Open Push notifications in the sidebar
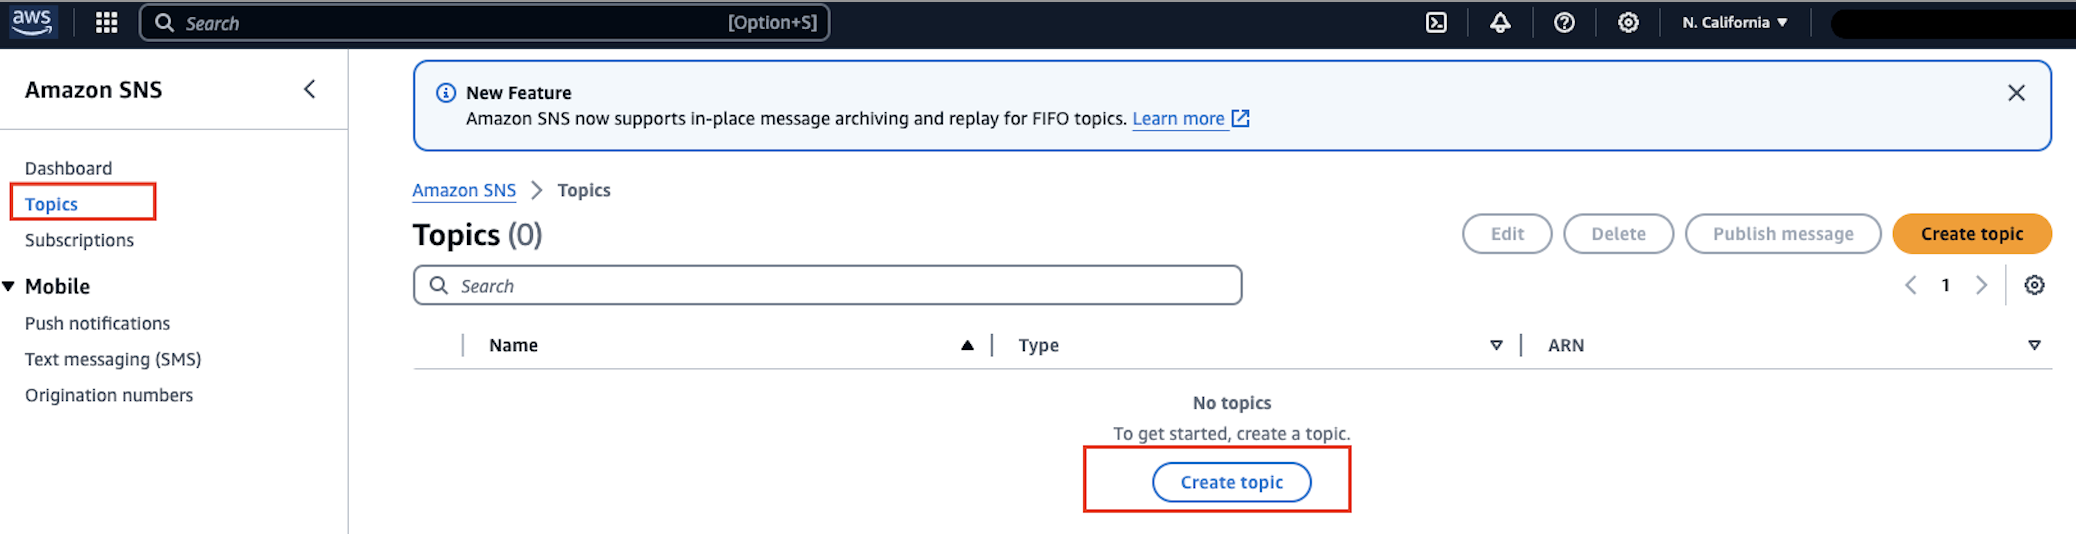Screen dimensions: 2076x534 coord(97,323)
